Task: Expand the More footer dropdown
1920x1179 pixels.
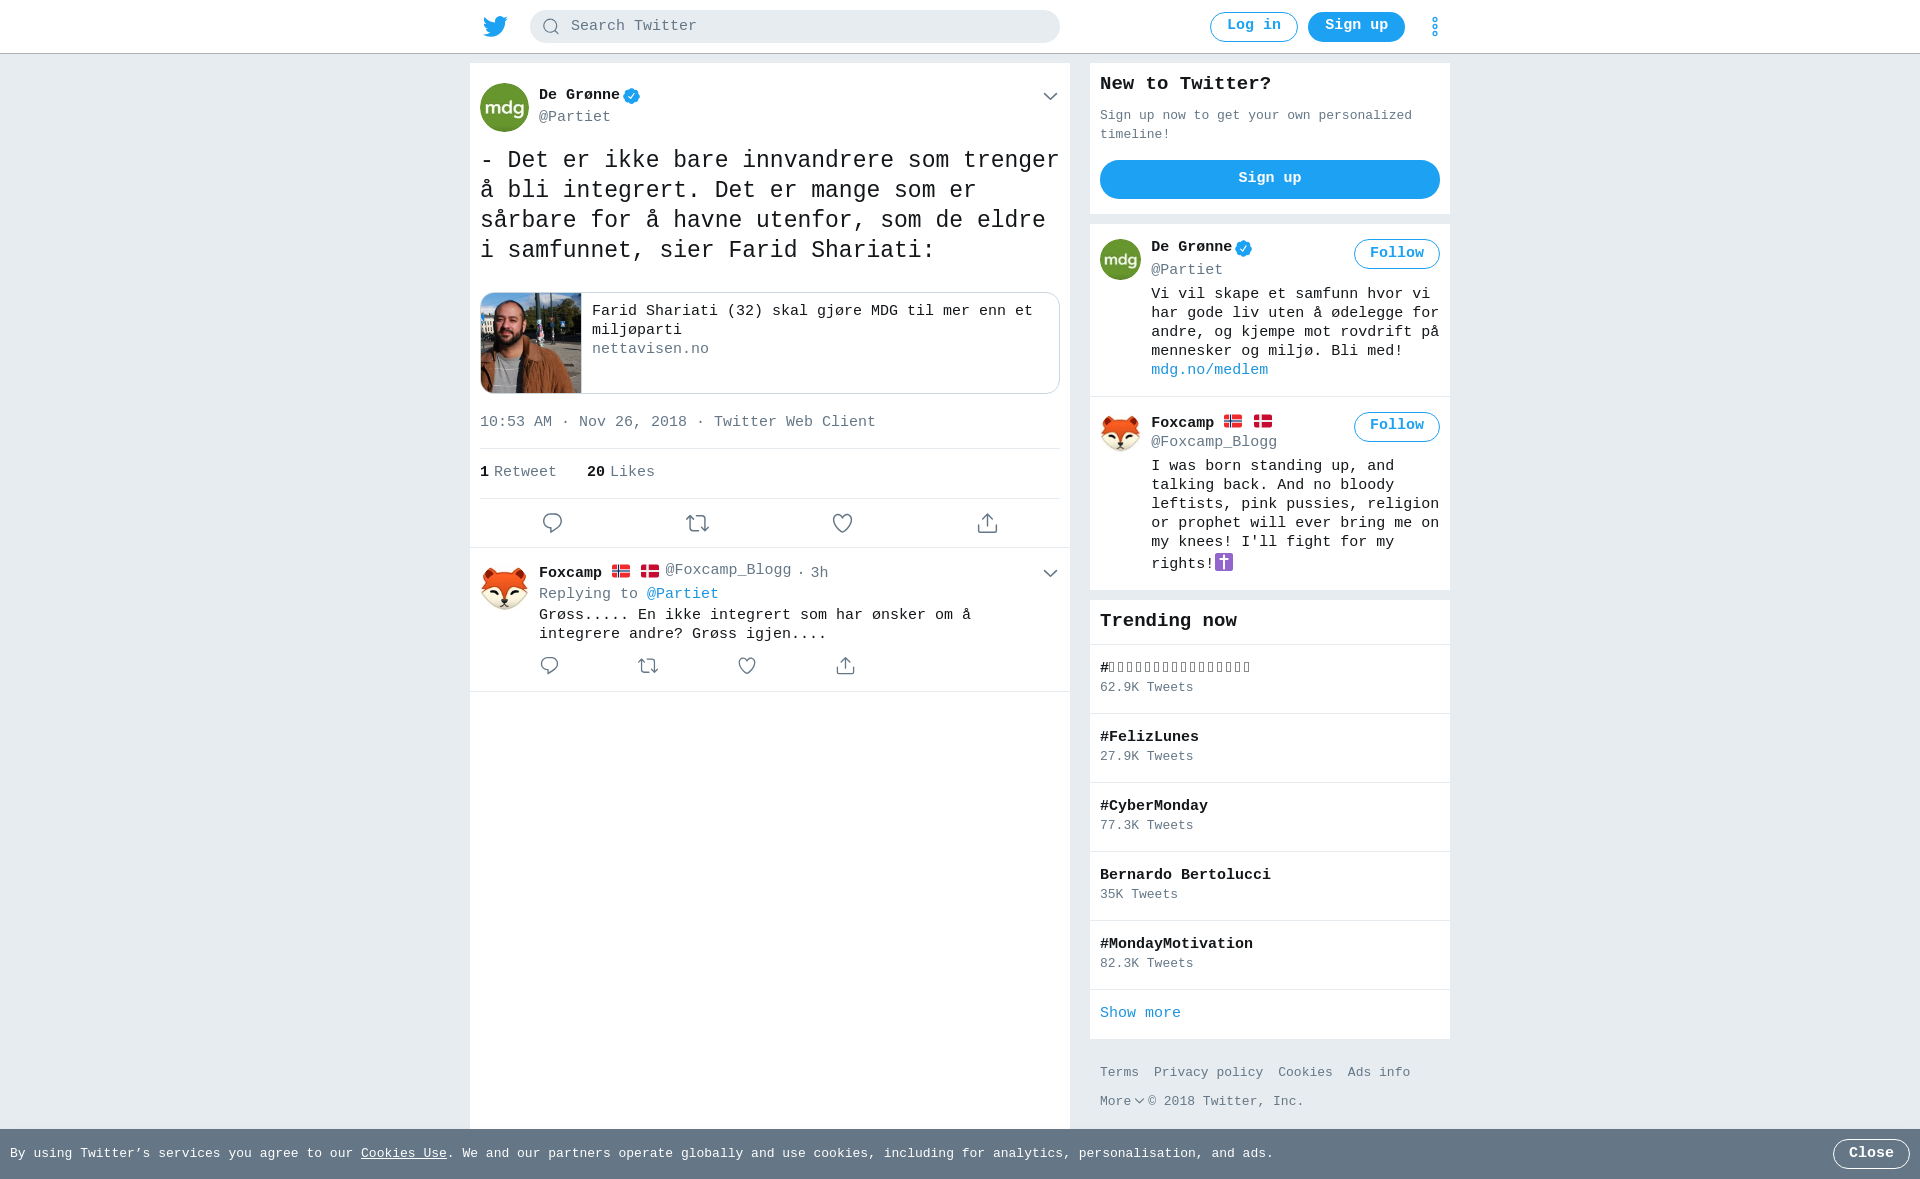Action: coord(1122,1101)
